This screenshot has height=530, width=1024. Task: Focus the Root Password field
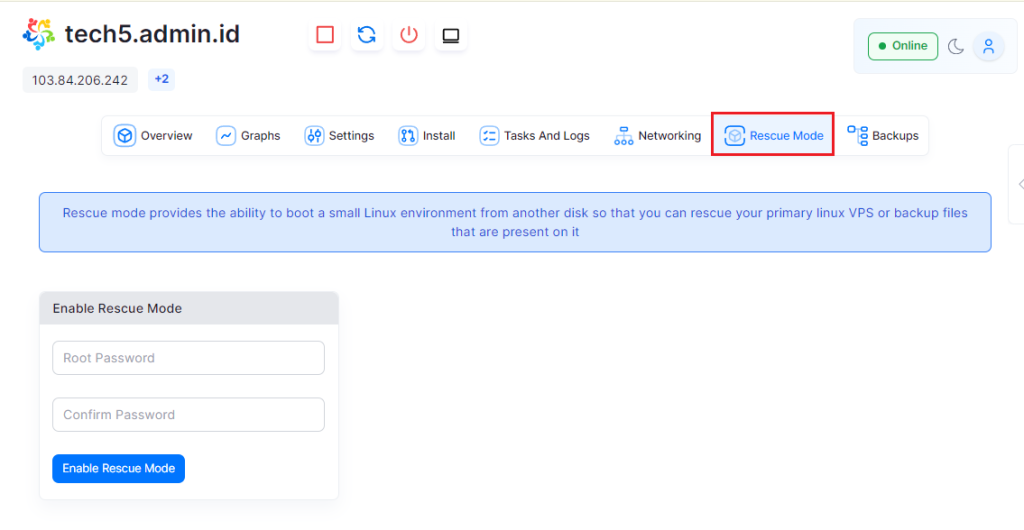[x=188, y=358]
